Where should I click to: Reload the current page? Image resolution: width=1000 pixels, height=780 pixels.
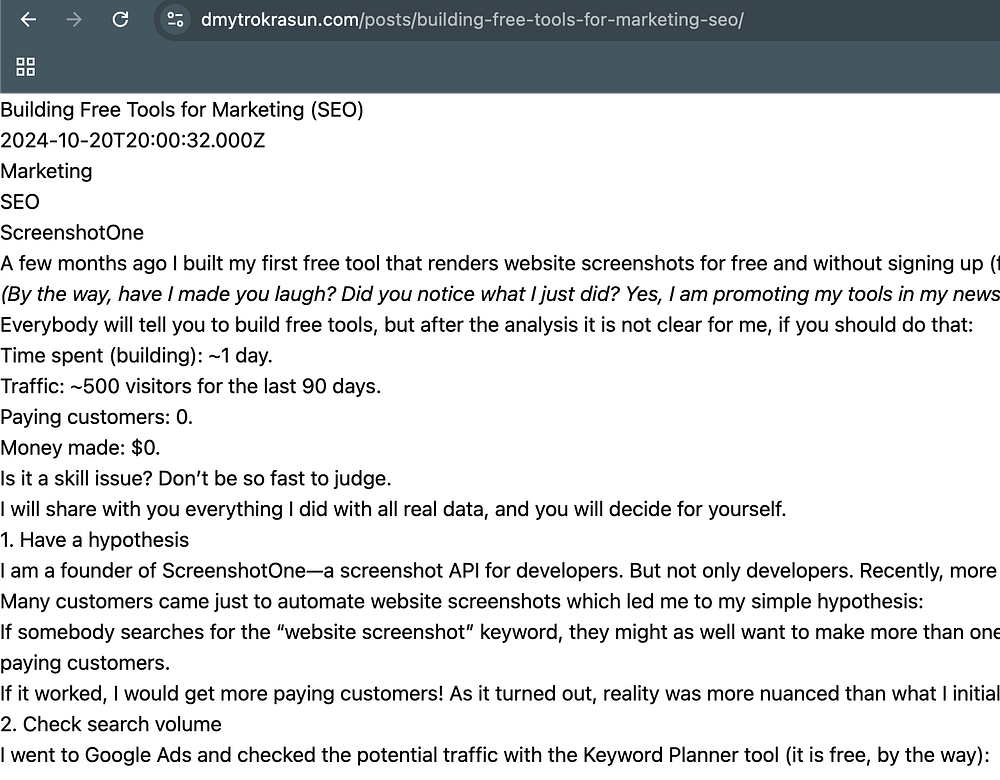click(x=120, y=20)
